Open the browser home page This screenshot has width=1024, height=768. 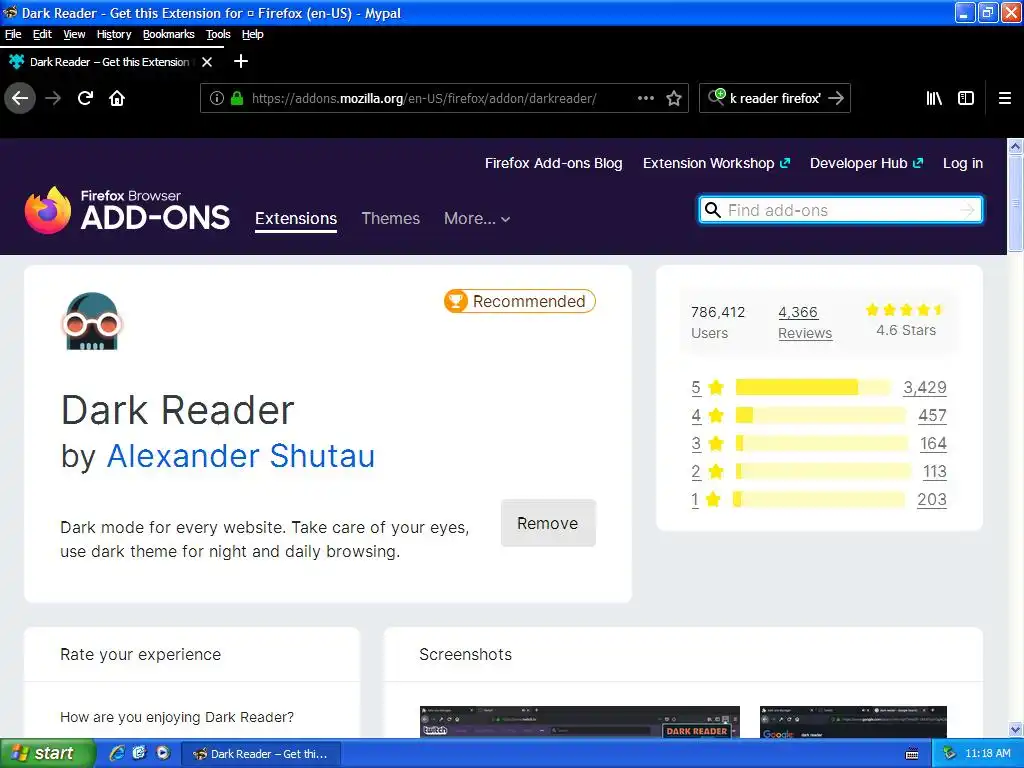pyautogui.click(x=117, y=99)
